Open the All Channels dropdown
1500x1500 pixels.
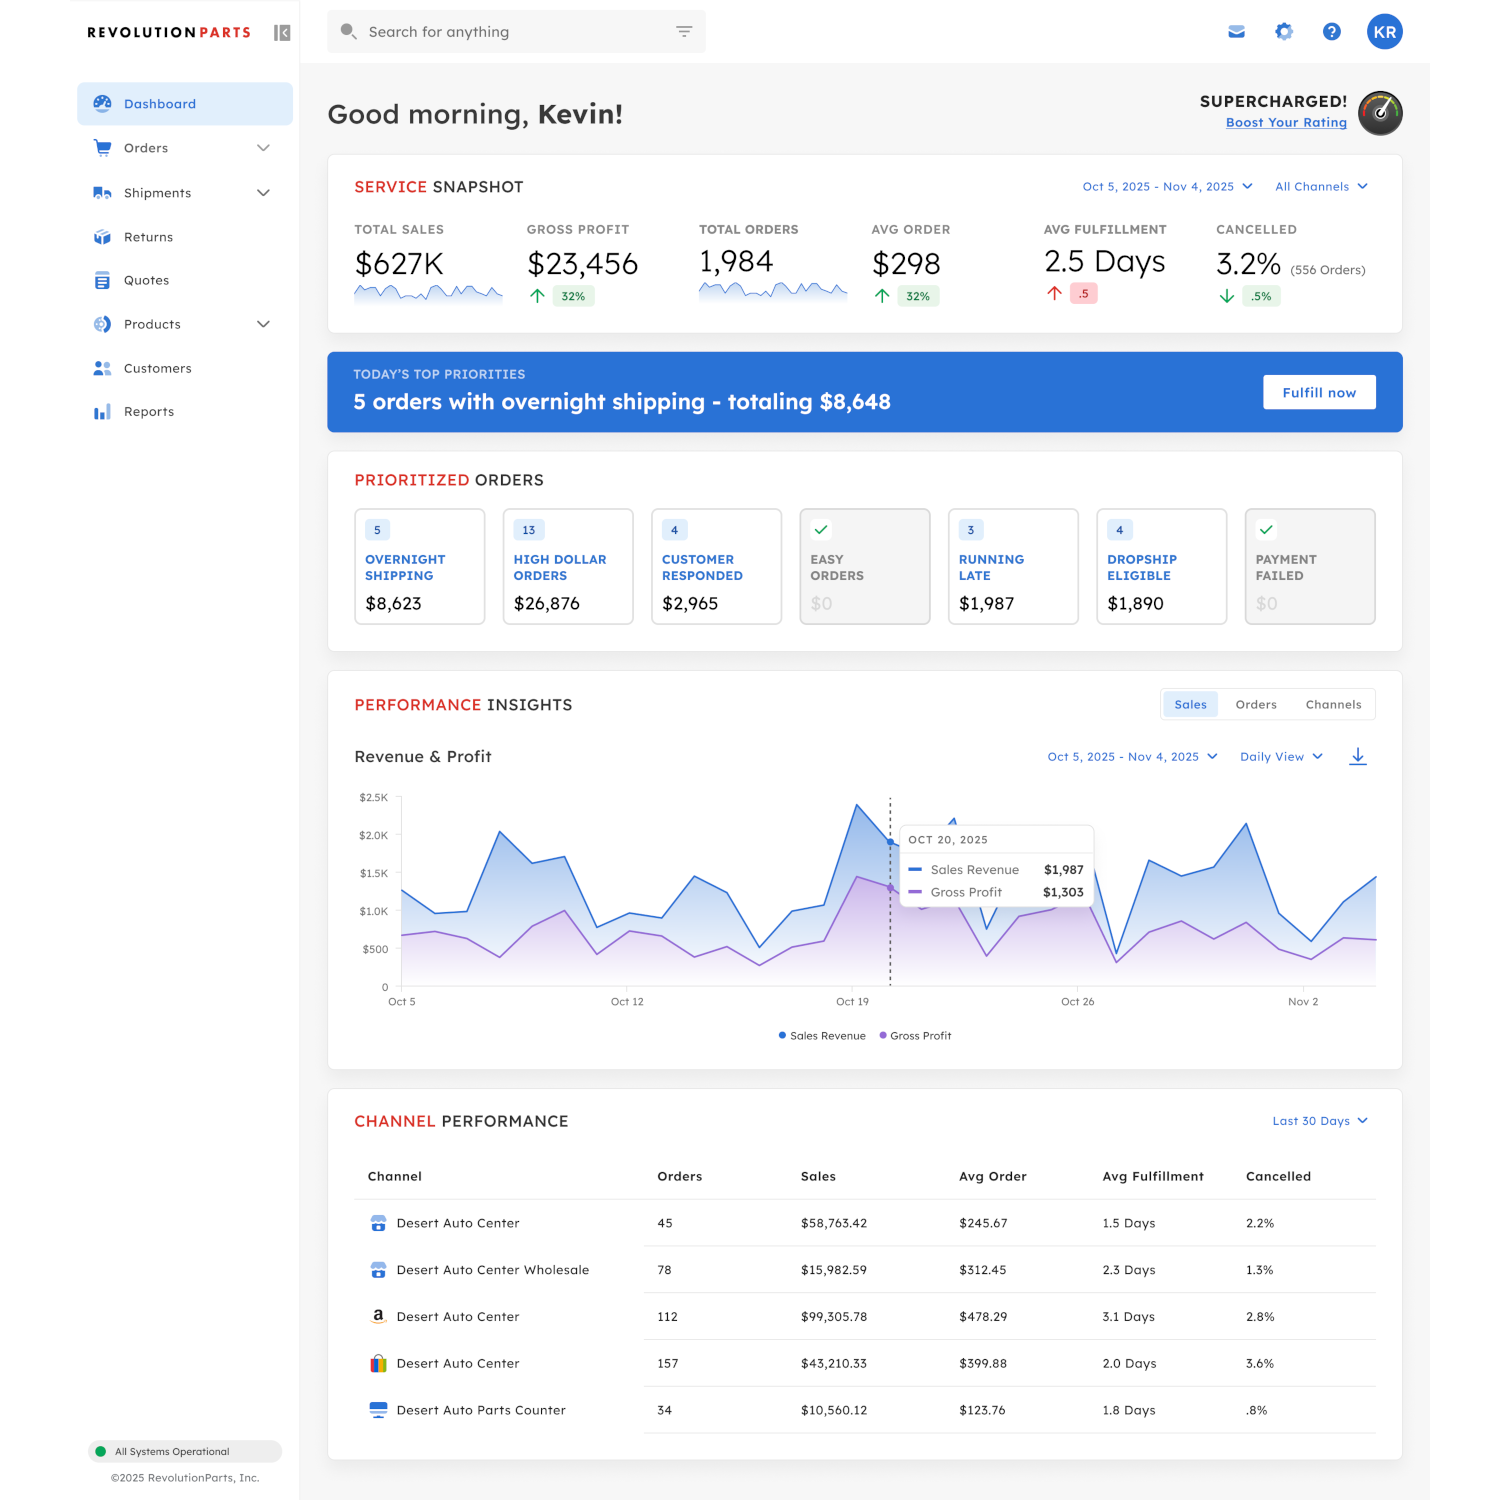click(x=1320, y=186)
